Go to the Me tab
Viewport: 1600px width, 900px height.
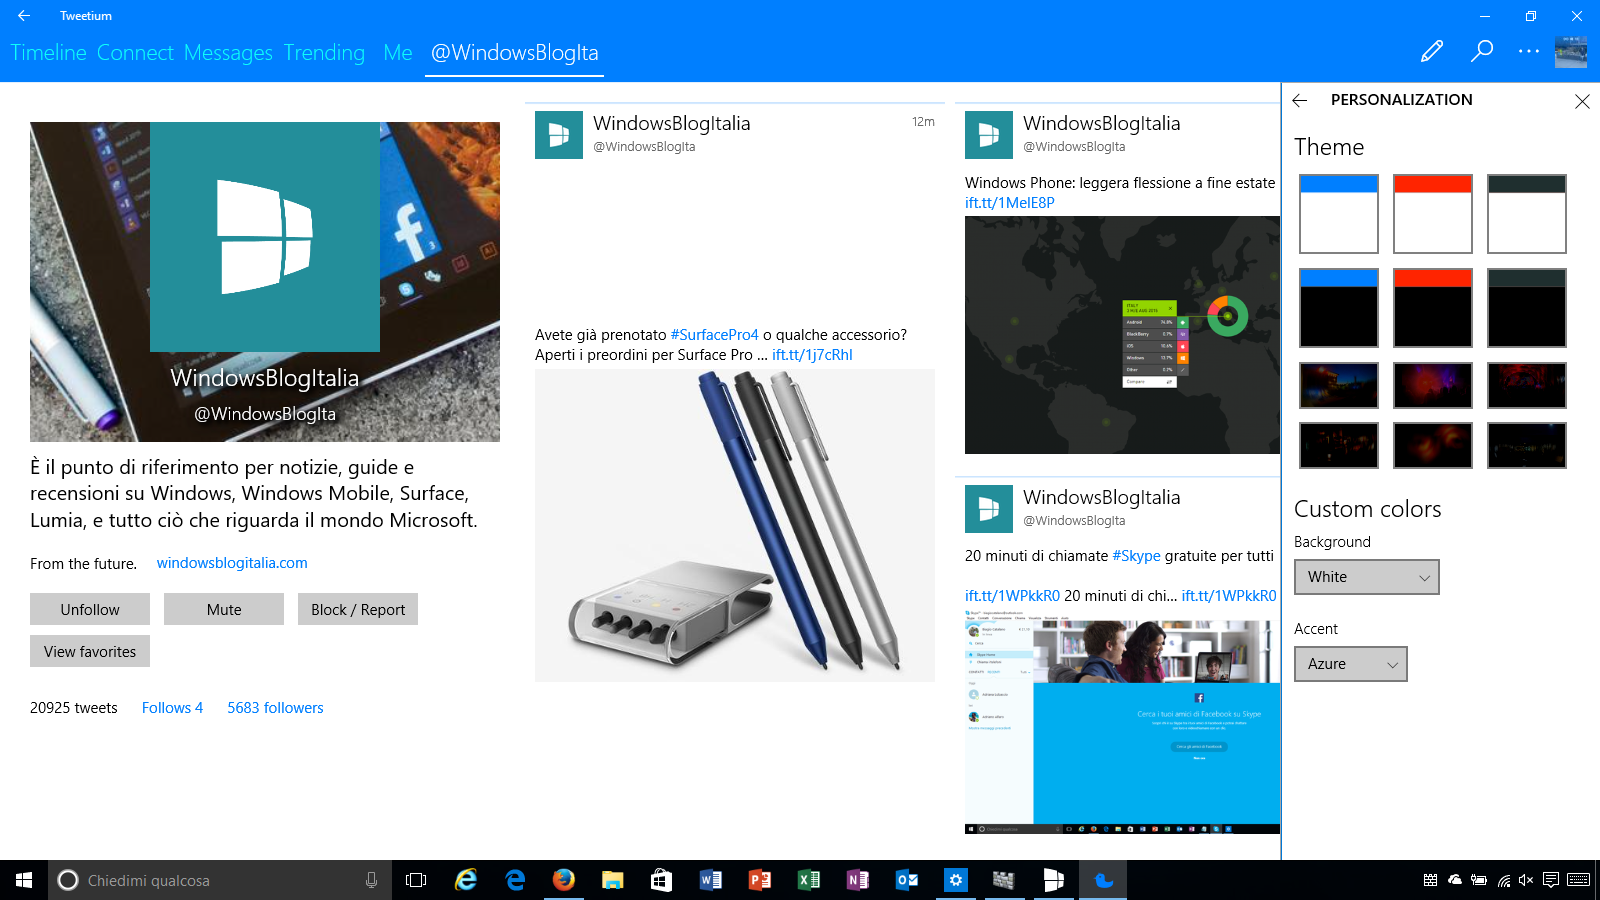click(x=398, y=52)
